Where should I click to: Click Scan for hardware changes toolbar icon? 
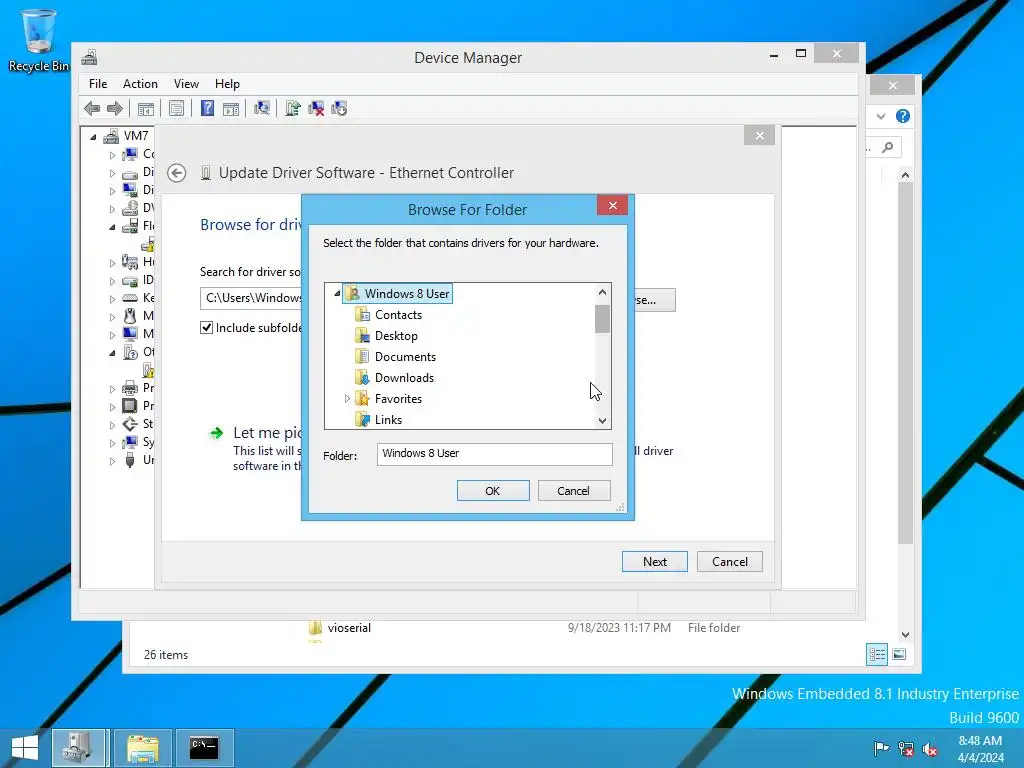click(x=262, y=108)
